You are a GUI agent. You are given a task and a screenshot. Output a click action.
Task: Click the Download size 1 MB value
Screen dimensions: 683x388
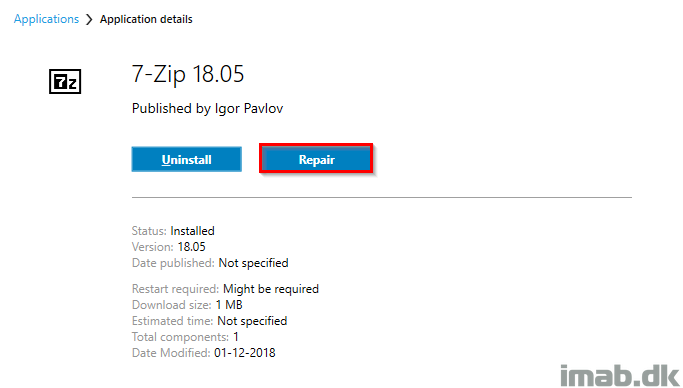coord(229,305)
